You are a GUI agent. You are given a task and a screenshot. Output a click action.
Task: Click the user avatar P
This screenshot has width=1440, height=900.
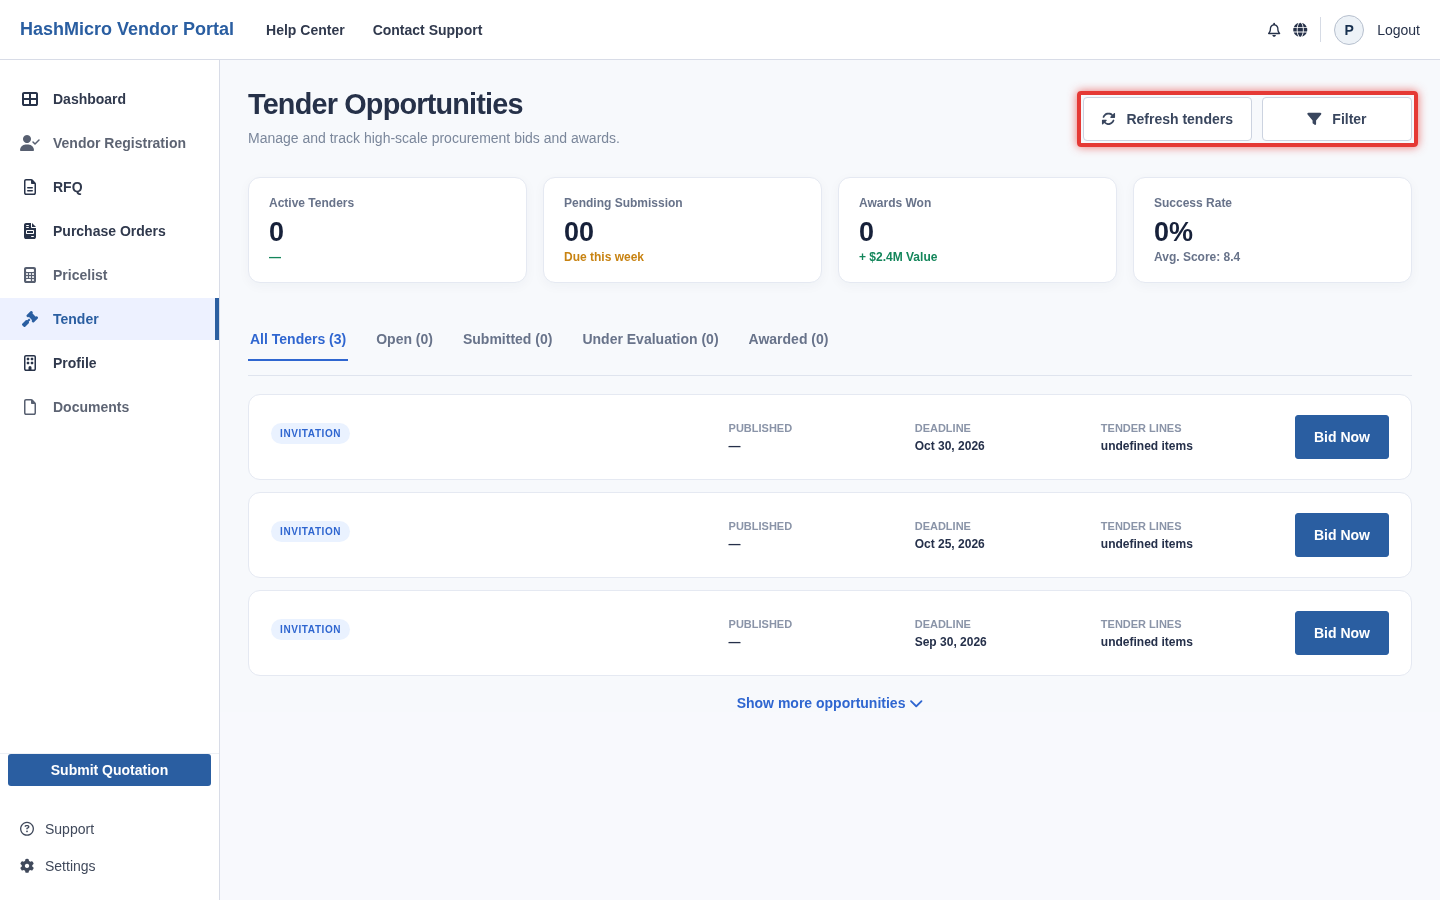(x=1349, y=30)
